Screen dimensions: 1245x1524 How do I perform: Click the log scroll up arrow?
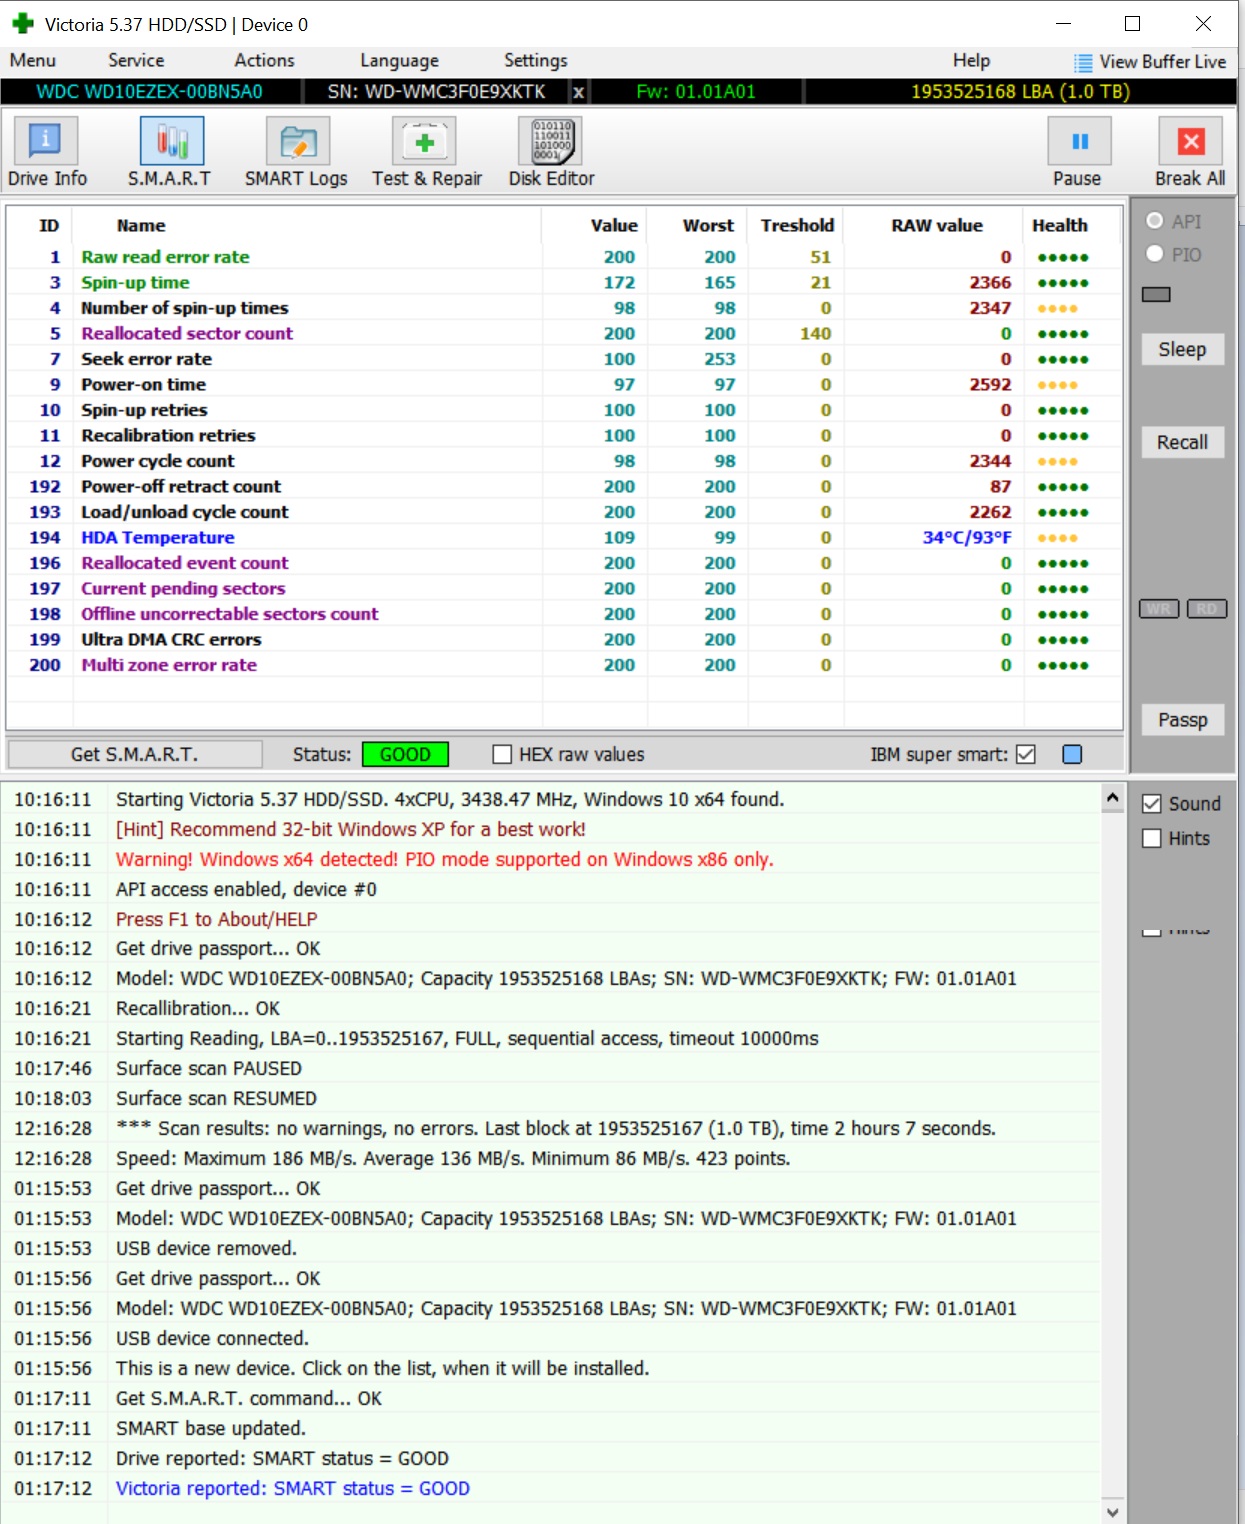coord(1112,798)
